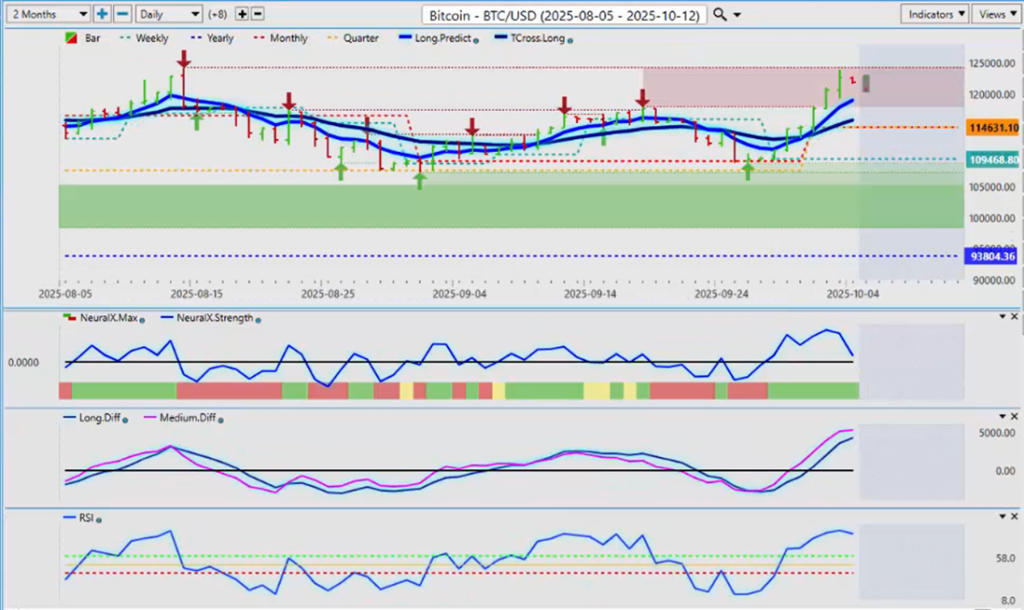The height and width of the screenshot is (610, 1024).
Task: Toggle the Yearly legend item
Action: (218, 38)
